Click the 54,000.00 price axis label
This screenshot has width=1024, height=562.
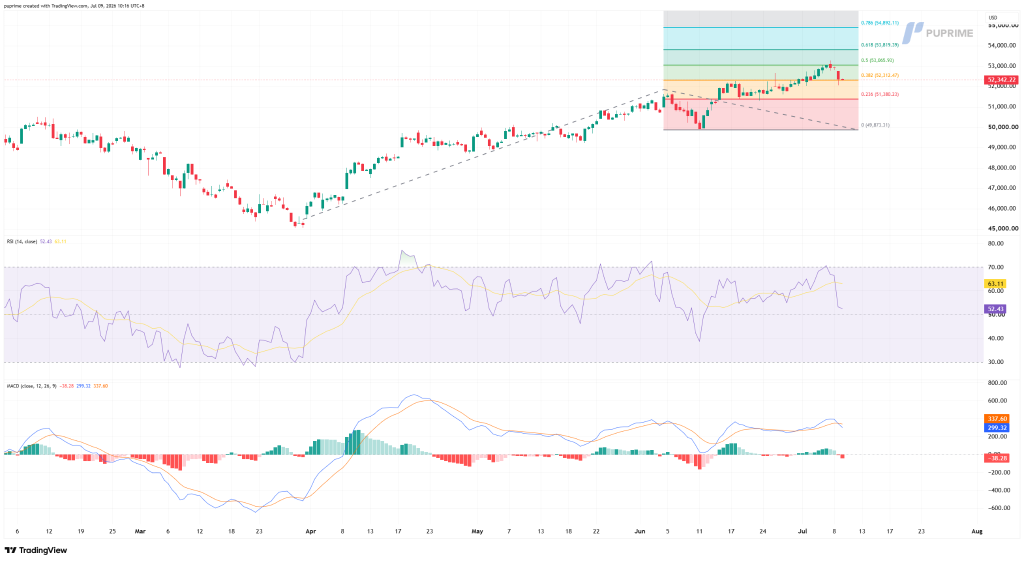(x=1002, y=46)
